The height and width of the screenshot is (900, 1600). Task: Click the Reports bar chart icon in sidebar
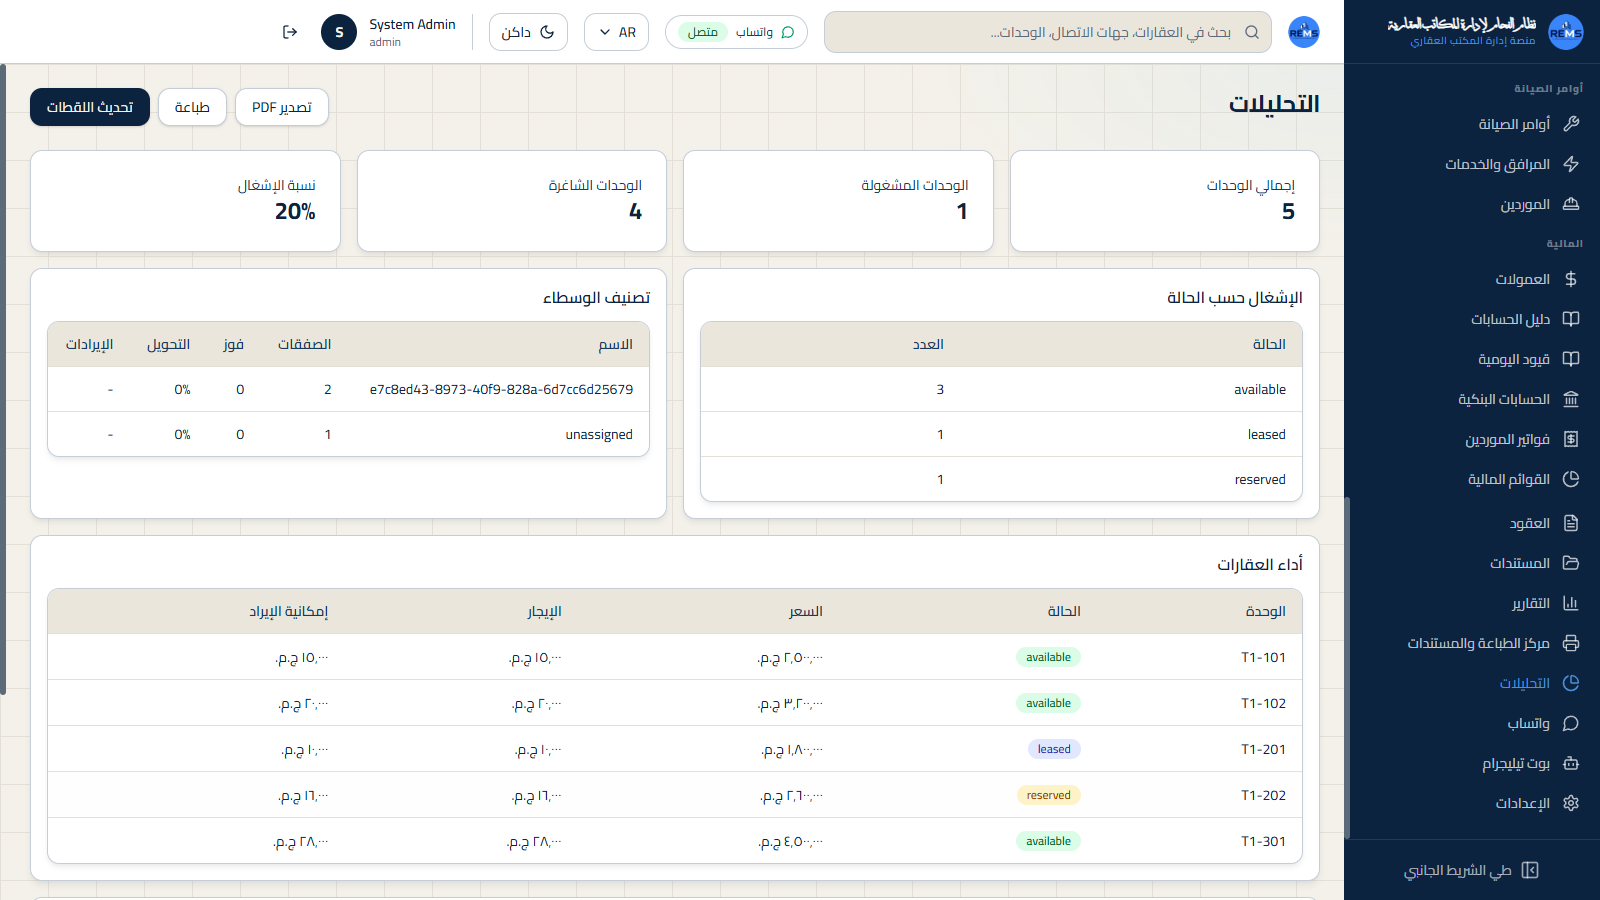click(1571, 603)
